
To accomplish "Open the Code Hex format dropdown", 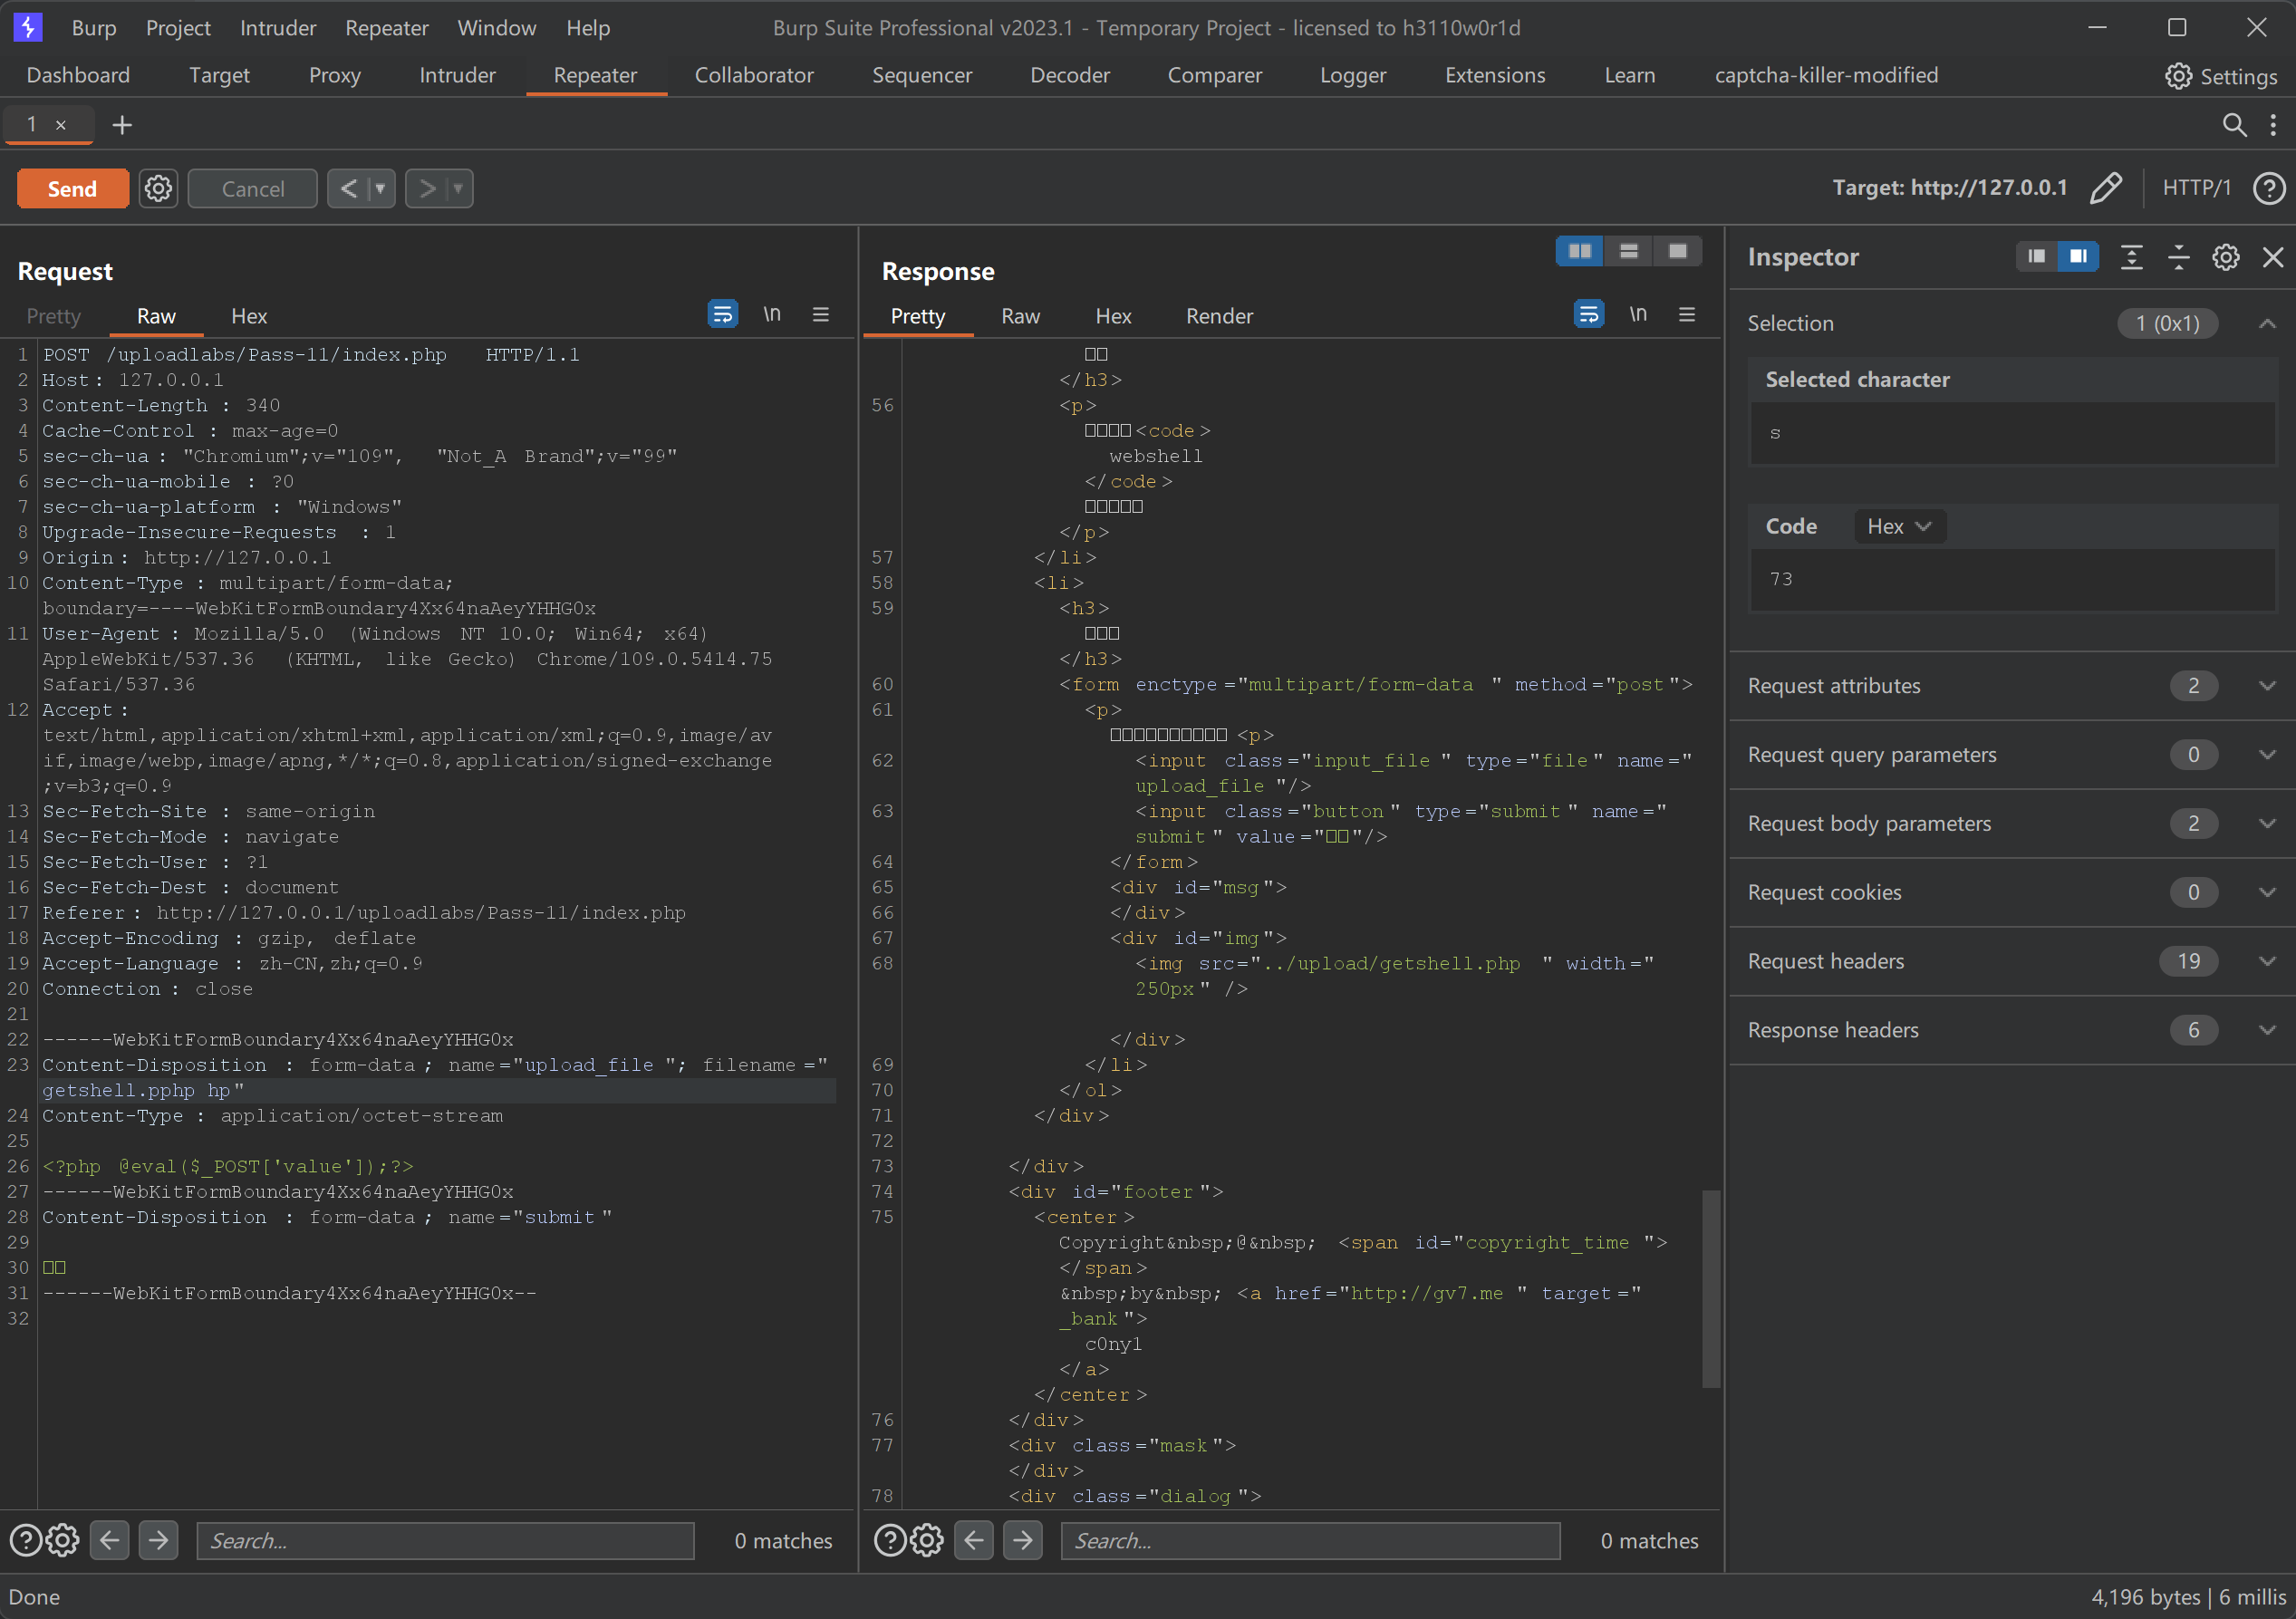I will [x=1898, y=526].
